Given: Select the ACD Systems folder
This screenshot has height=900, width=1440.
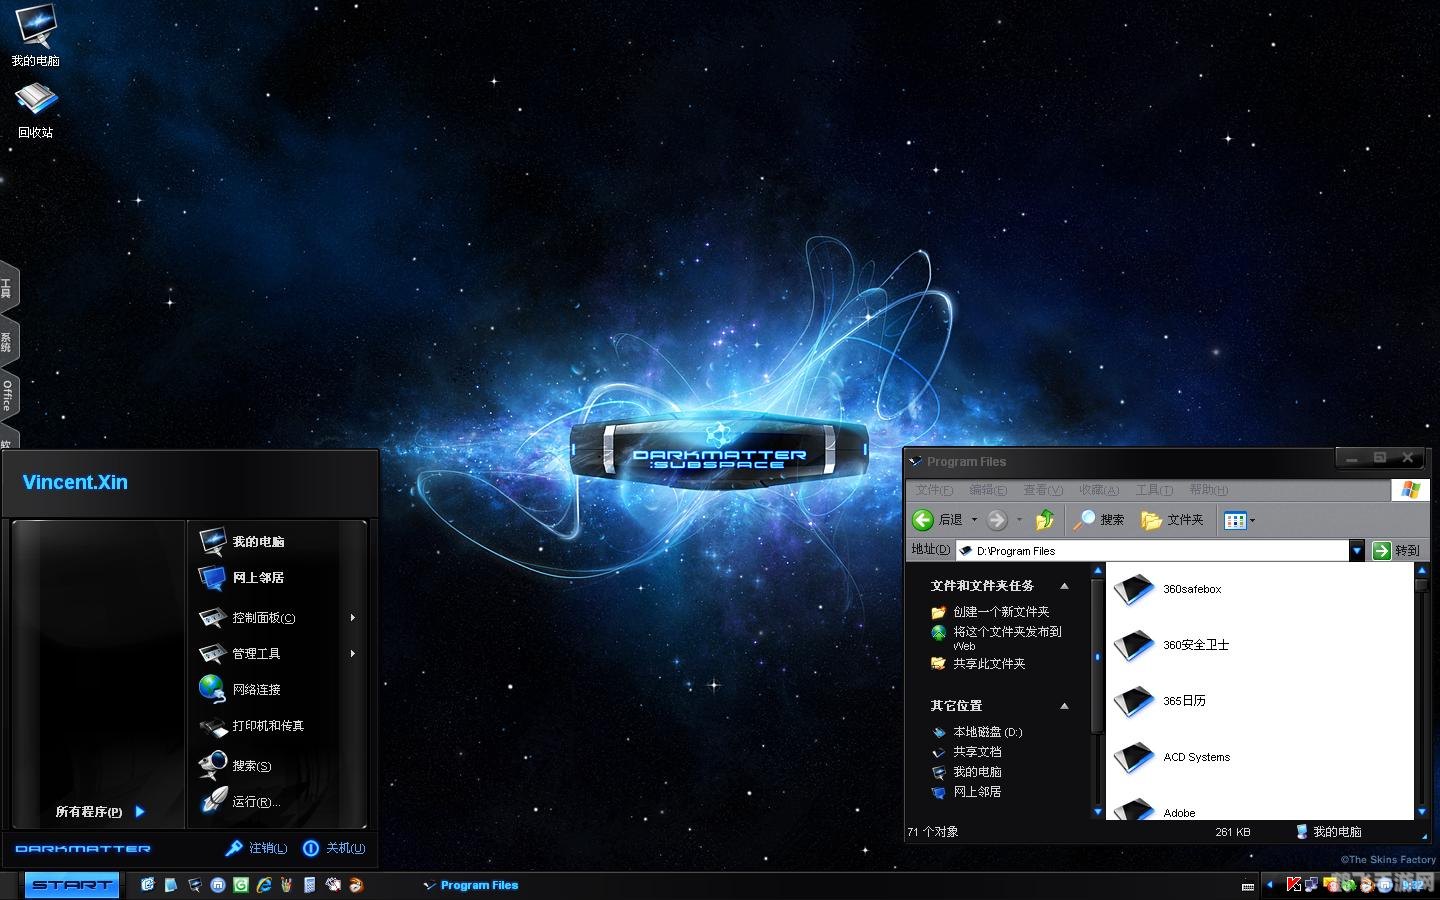Looking at the screenshot, I should coord(1196,757).
